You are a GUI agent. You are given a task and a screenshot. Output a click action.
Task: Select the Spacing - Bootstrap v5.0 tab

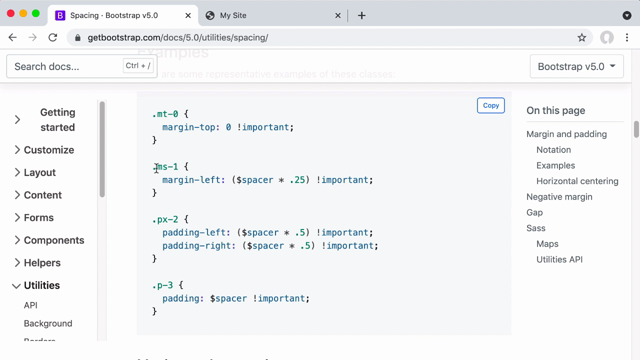122,16
